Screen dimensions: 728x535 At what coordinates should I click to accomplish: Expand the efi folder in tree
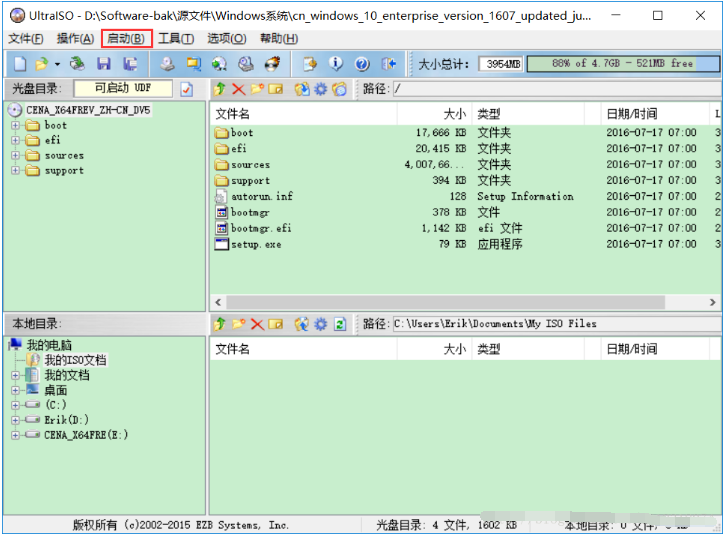(15, 140)
